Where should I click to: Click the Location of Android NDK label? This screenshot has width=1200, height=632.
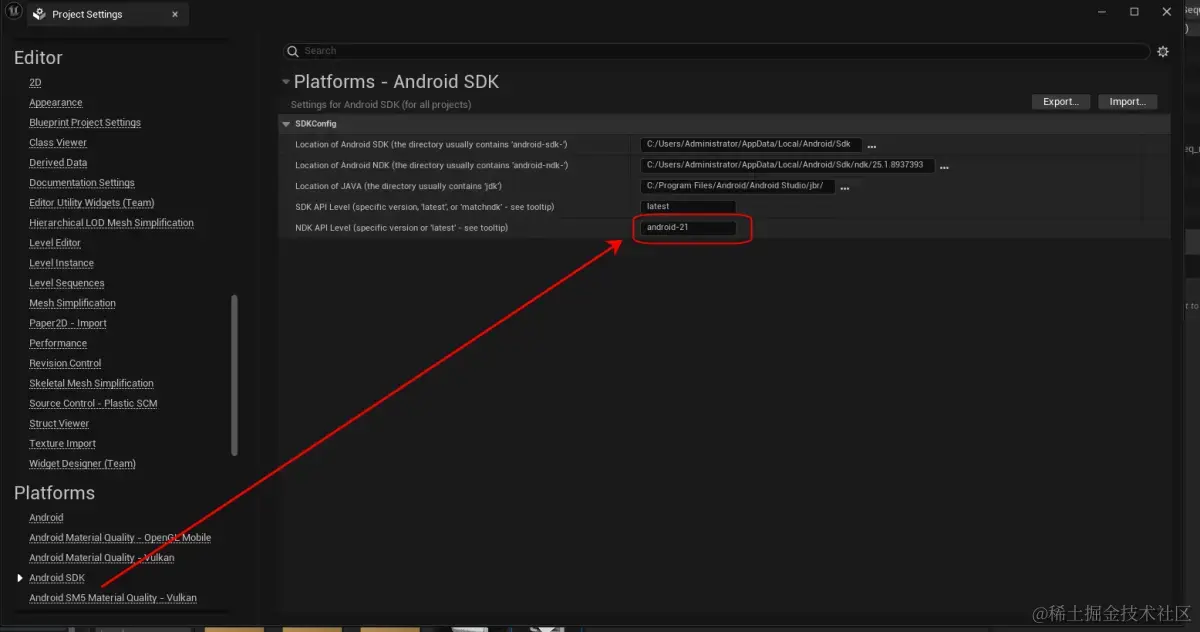431,165
